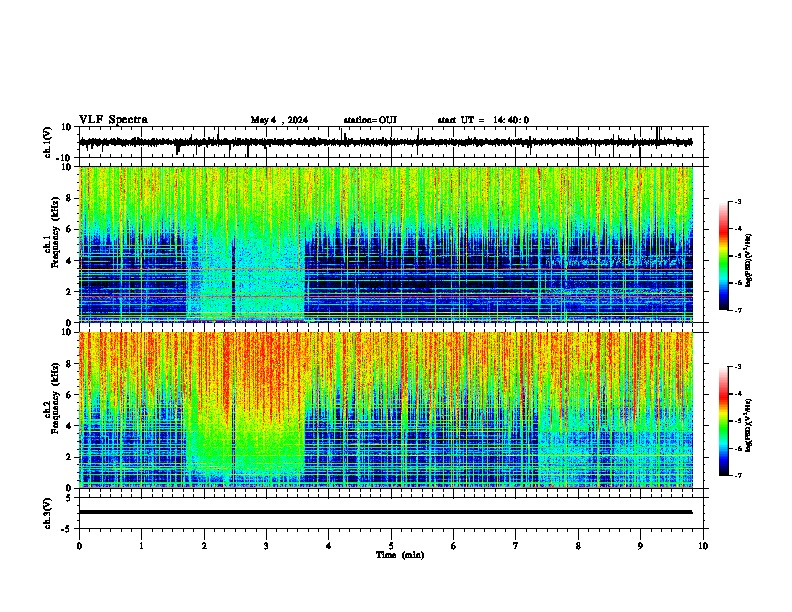Click the "-3" label on ch.1 color scale

coord(738,201)
